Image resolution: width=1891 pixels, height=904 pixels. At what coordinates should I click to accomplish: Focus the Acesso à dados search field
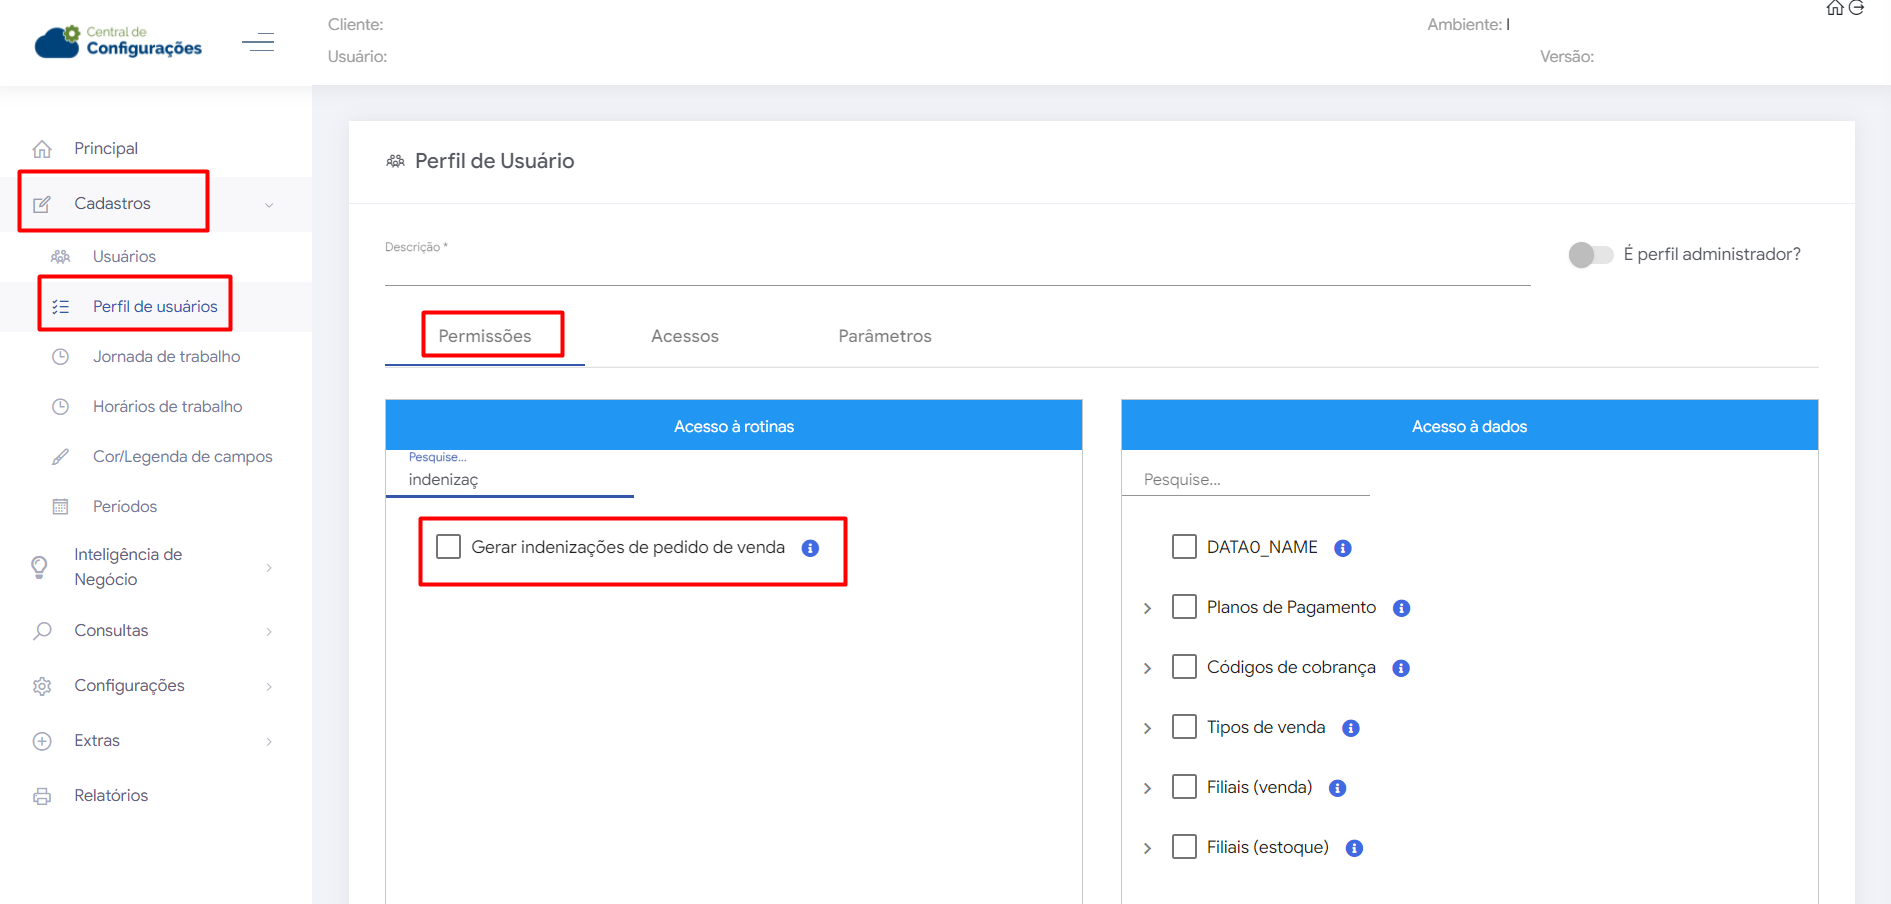1245,480
